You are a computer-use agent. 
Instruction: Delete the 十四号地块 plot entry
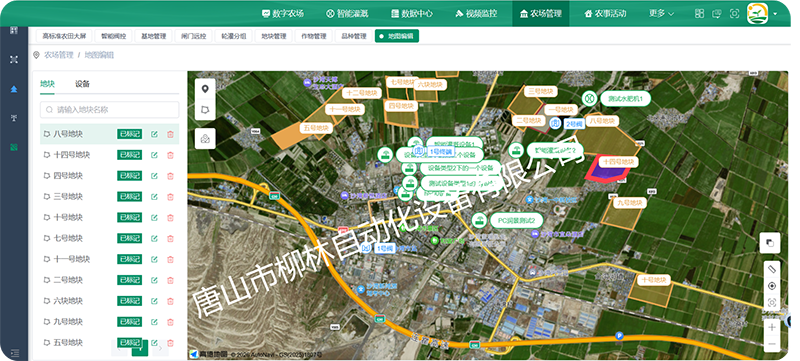[x=170, y=155]
